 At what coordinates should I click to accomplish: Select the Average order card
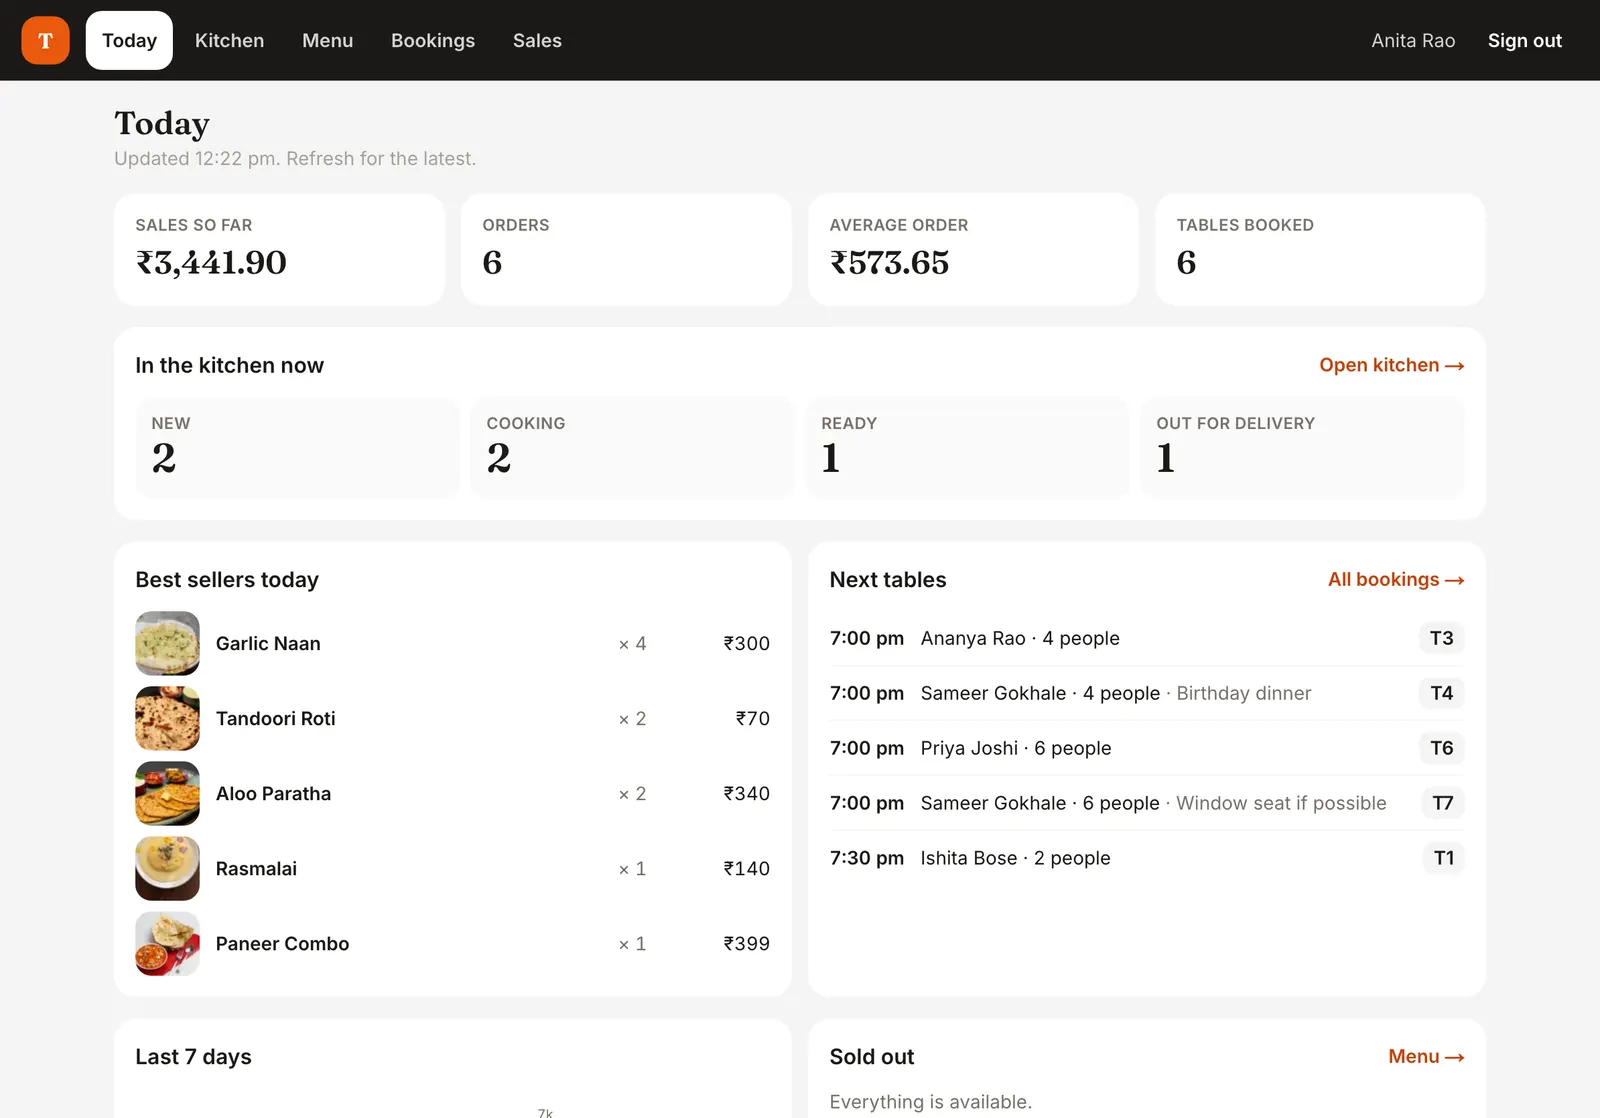pos(973,249)
